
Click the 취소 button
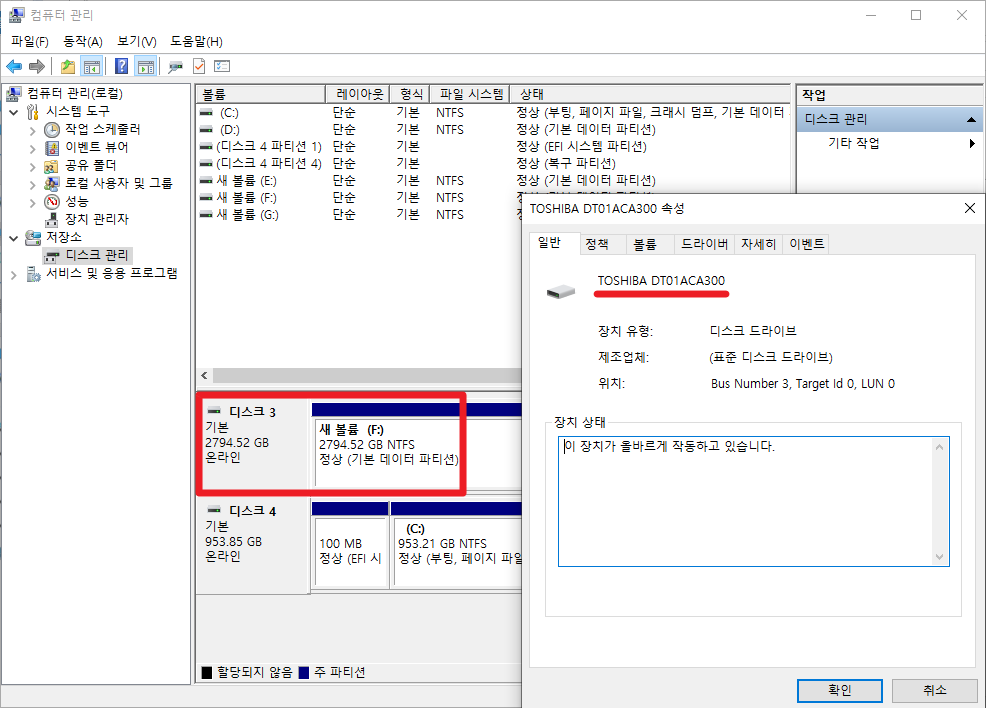934,690
